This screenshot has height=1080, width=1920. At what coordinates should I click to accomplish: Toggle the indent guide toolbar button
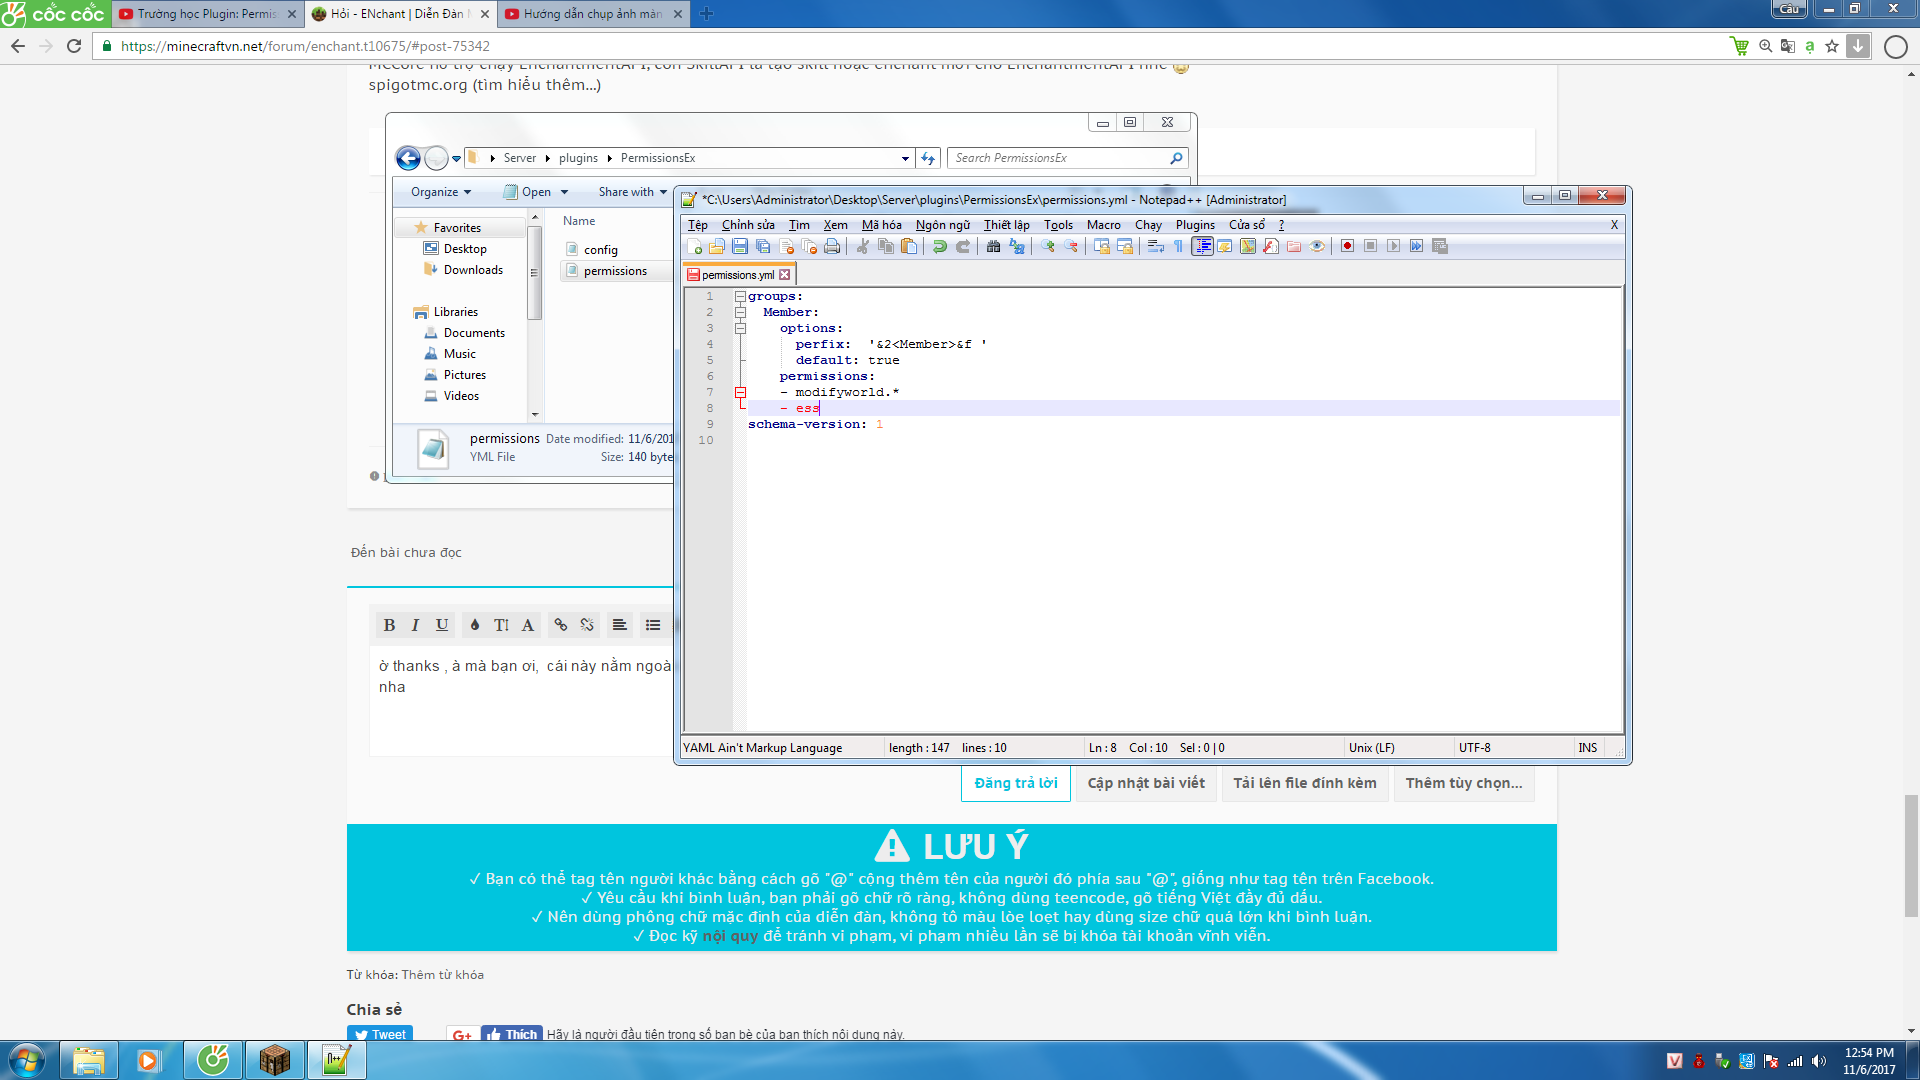click(x=1202, y=246)
